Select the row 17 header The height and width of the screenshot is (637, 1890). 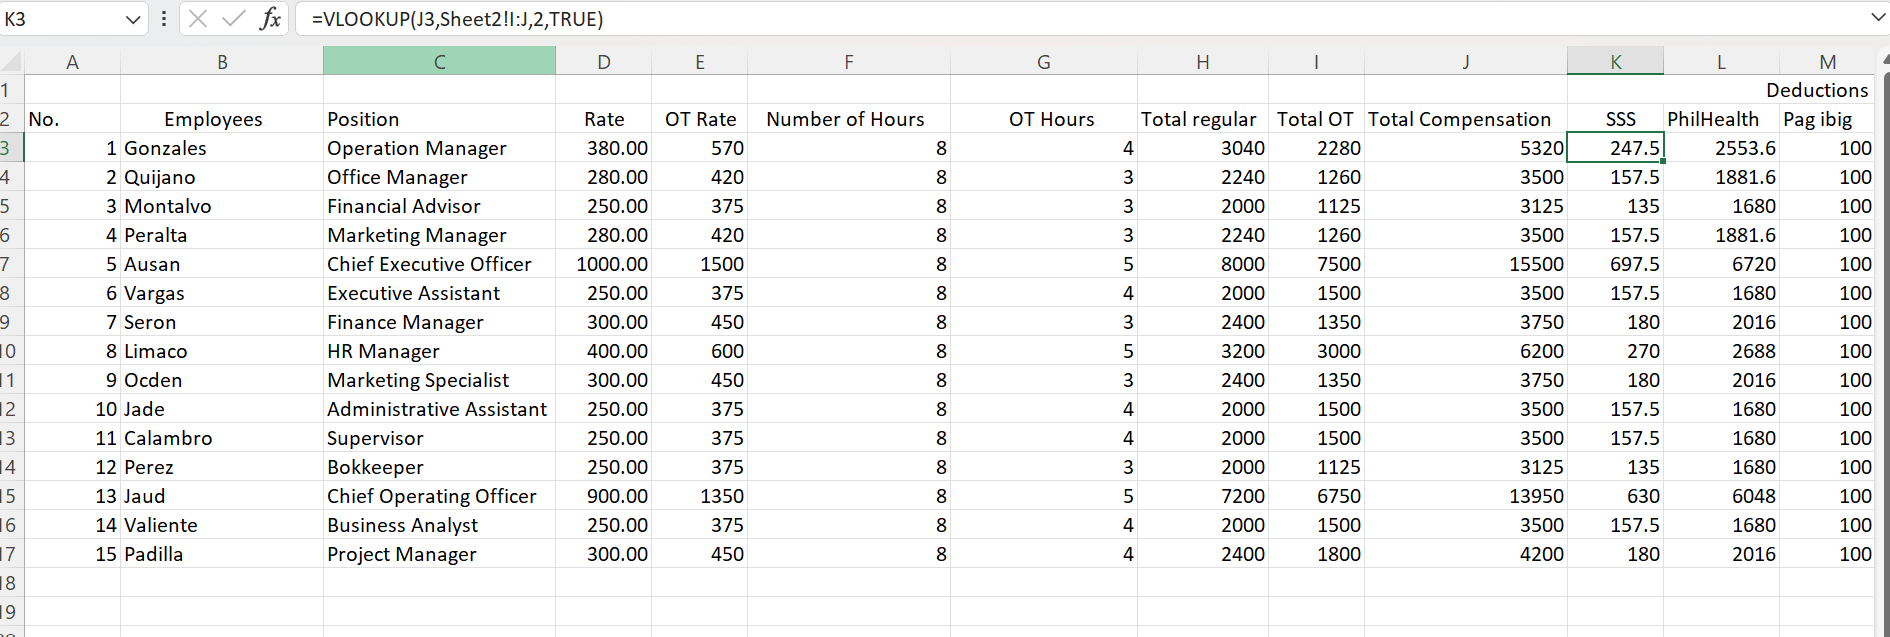click(x=9, y=554)
